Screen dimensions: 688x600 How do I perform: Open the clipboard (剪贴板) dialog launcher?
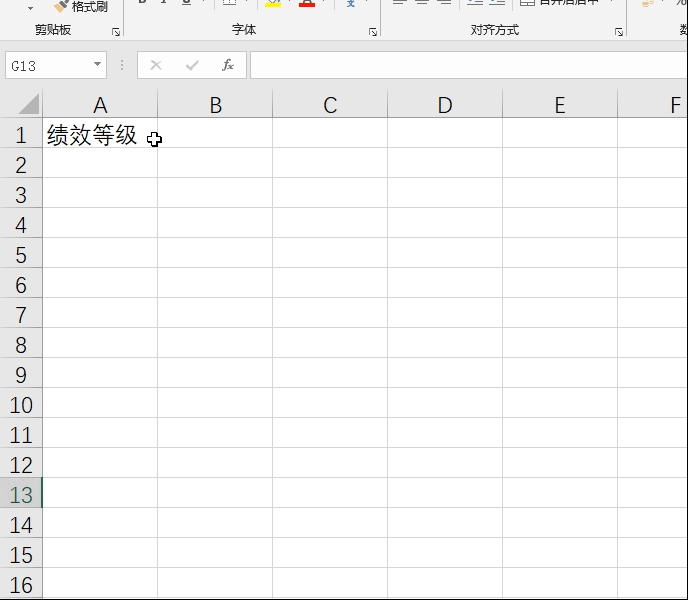(116, 32)
